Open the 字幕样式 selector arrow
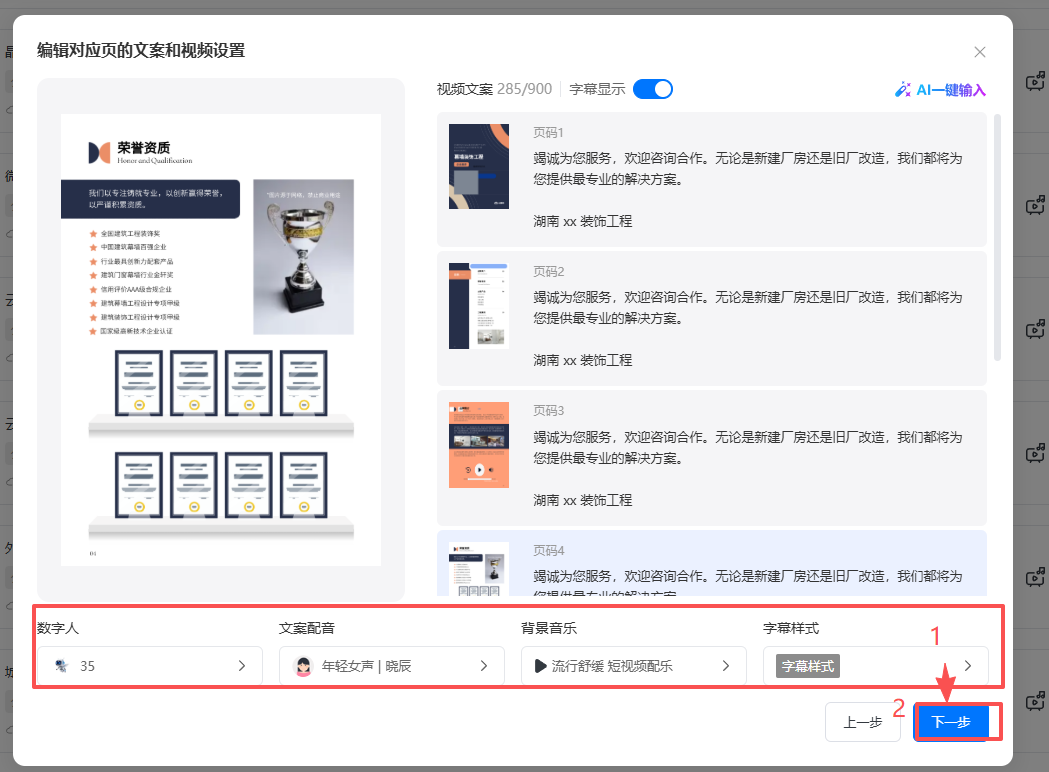 point(967,666)
